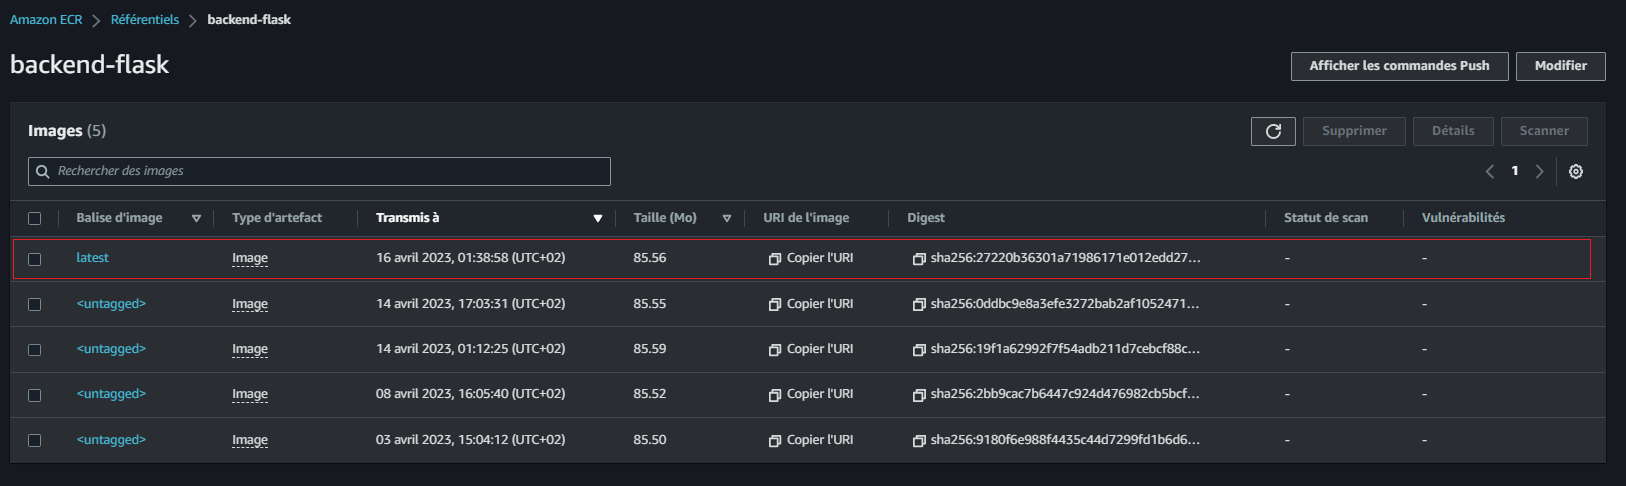Click size value 85.59
This screenshot has height=486, width=1626.
[x=650, y=349]
